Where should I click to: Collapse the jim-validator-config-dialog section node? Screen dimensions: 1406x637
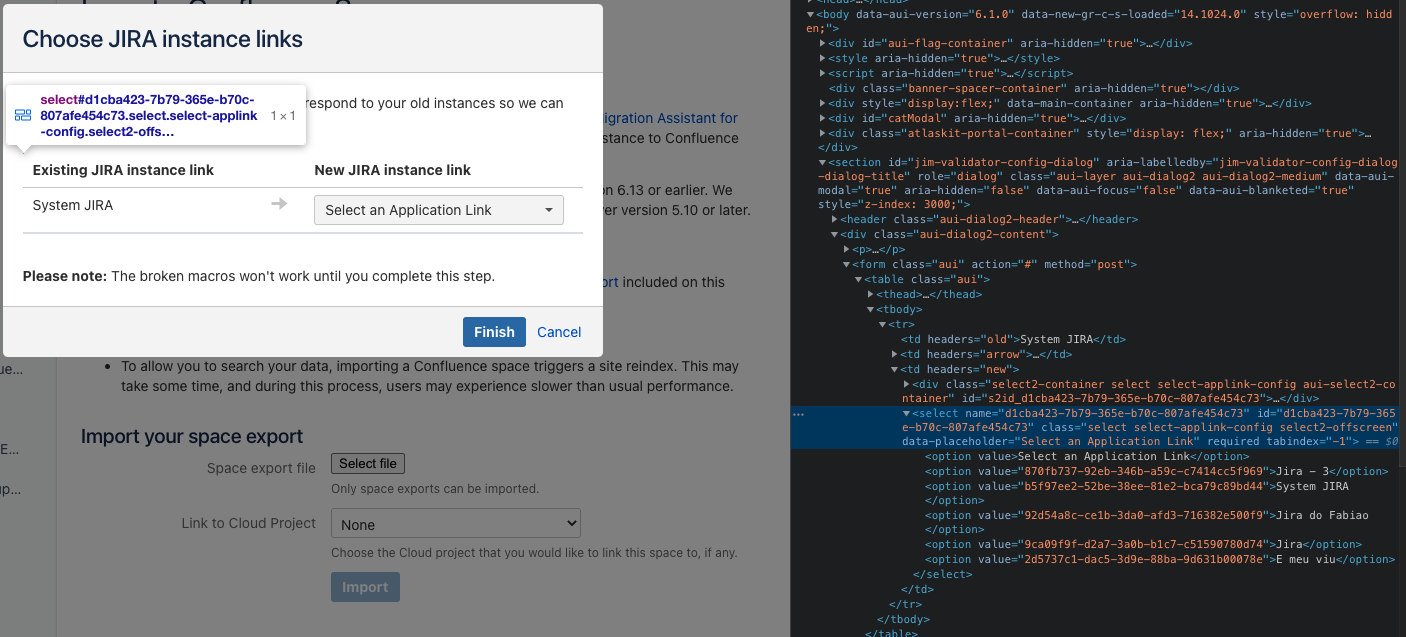click(x=822, y=162)
